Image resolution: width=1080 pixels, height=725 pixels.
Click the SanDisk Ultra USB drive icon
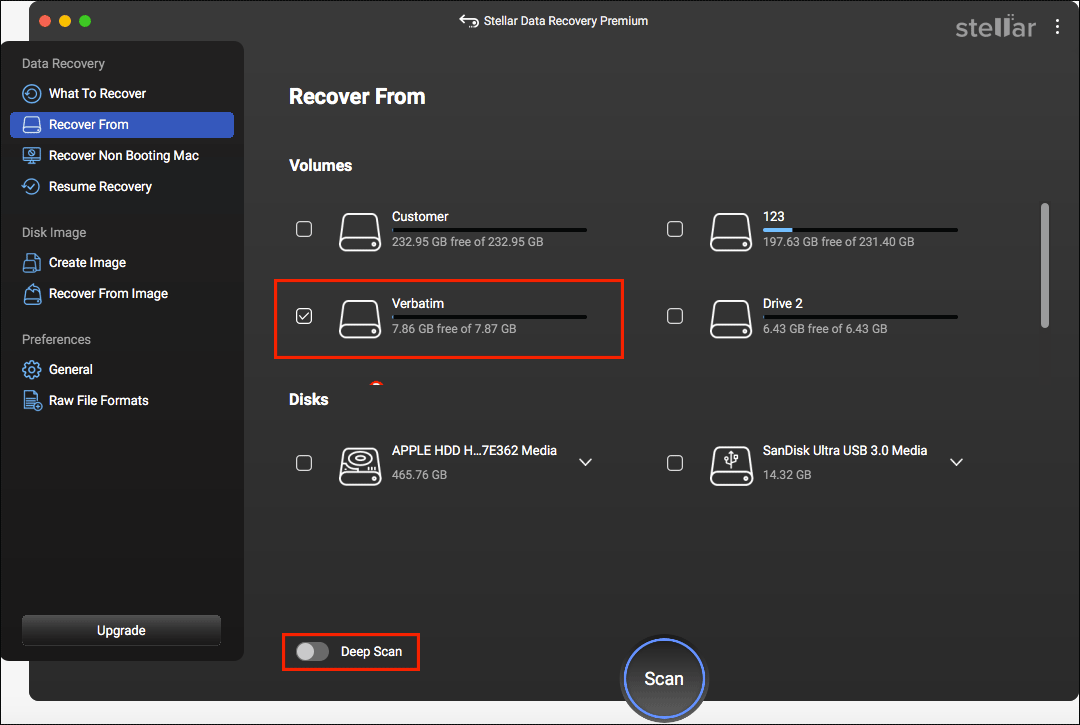point(731,466)
